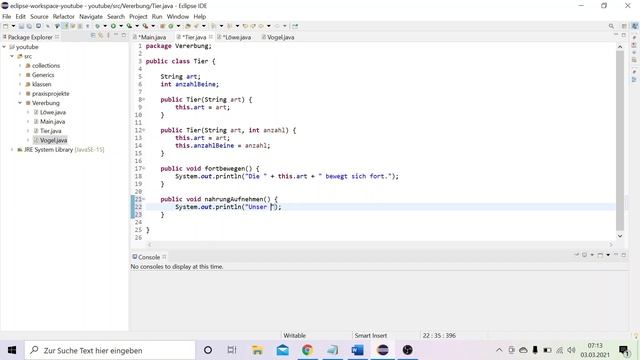Expand the praxisprojekte package

tap(20, 93)
